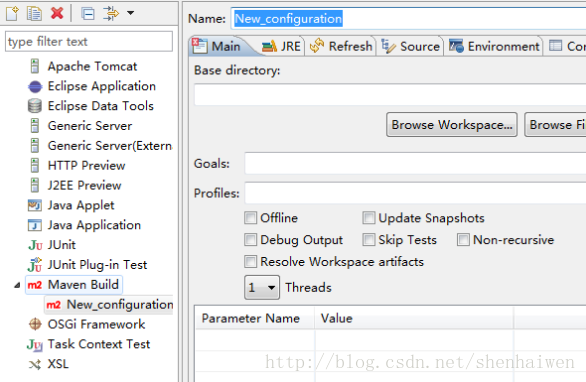Select Generic Server icon

coord(35,126)
